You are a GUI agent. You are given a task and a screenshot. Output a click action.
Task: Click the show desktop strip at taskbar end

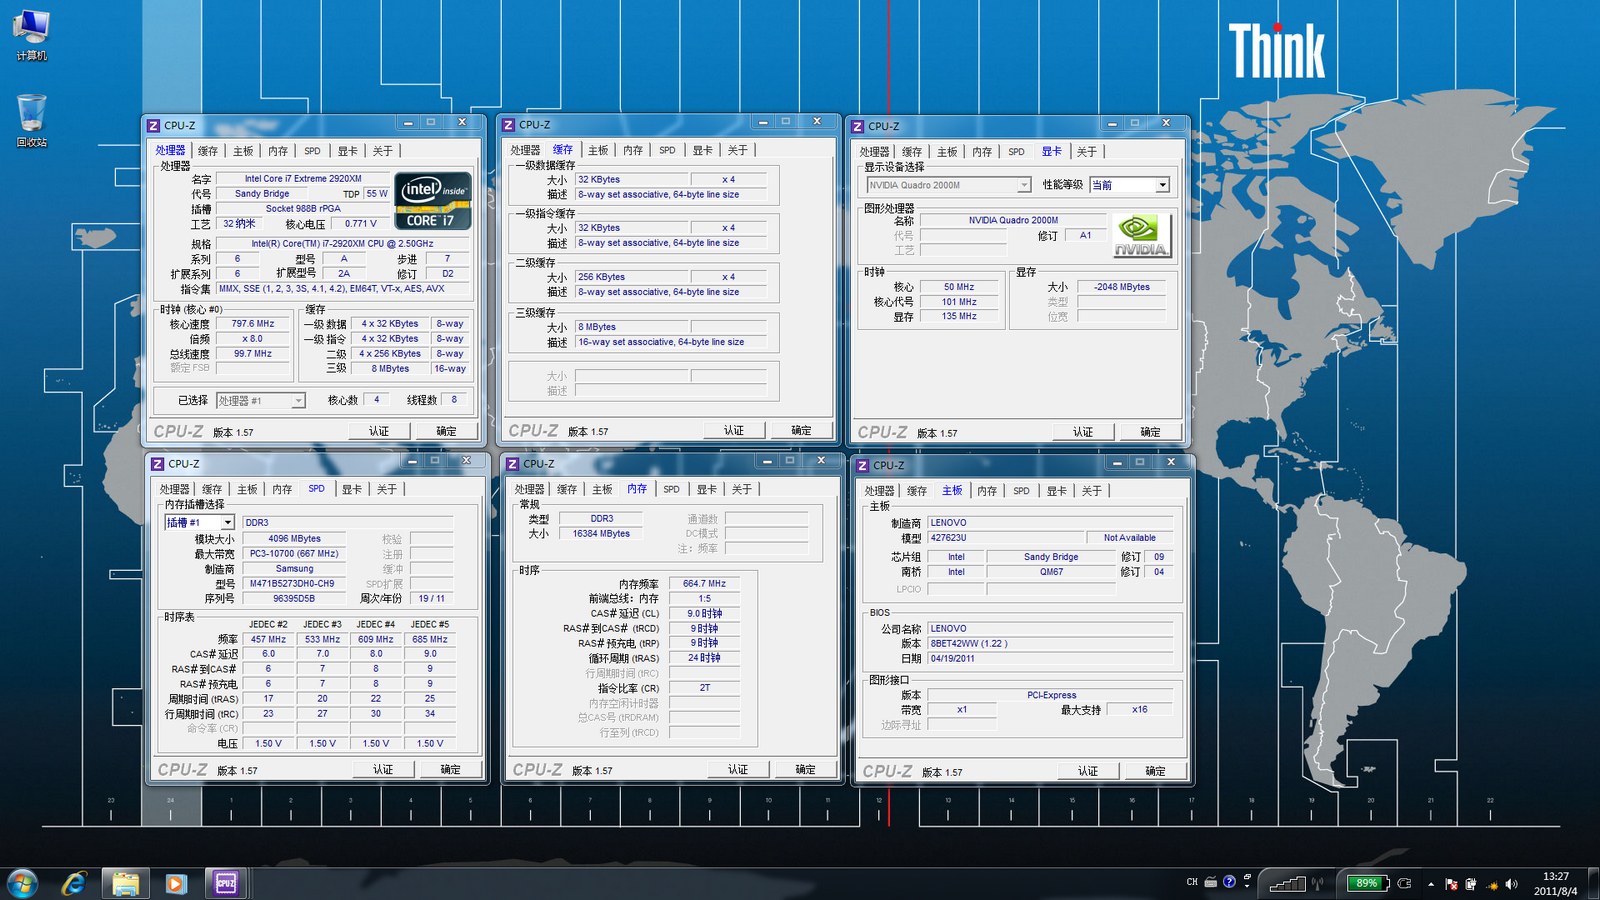pos(1594,883)
